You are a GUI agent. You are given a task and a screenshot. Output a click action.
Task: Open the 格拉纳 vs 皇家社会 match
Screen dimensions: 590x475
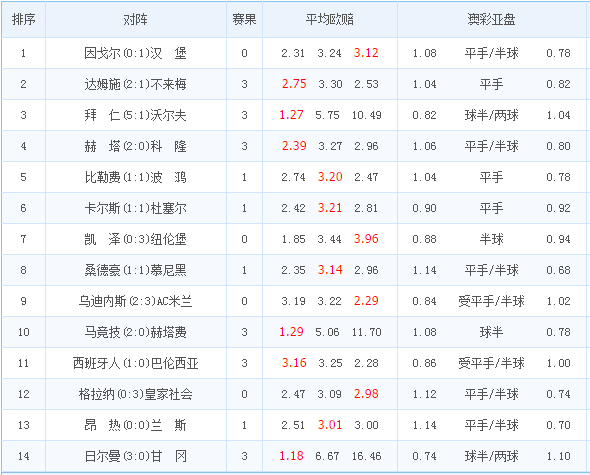pos(135,394)
